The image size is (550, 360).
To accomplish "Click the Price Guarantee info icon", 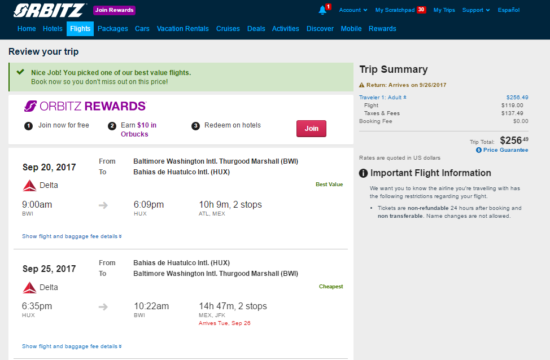I will point(478,150).
